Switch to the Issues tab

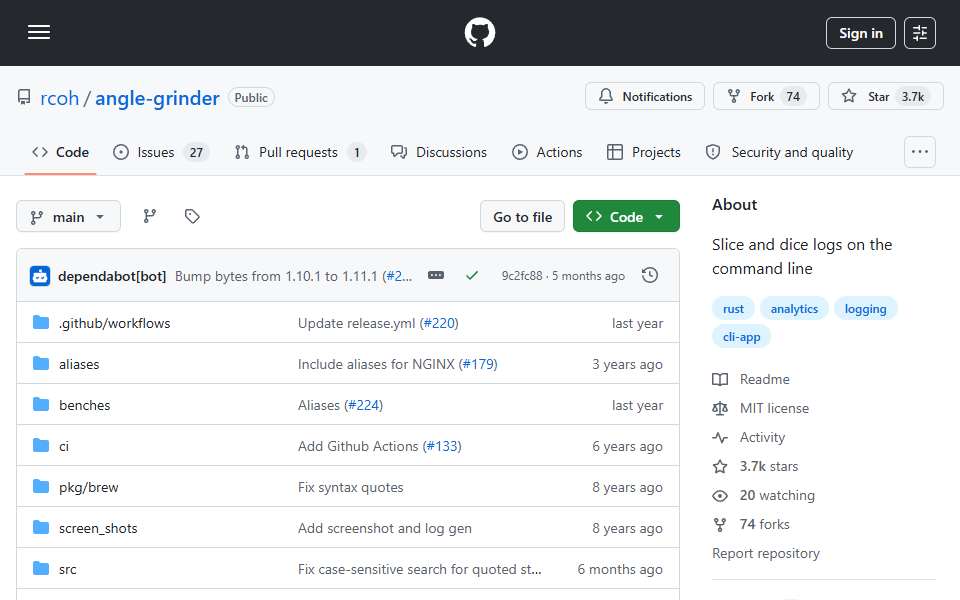click(x=161, y=152)
